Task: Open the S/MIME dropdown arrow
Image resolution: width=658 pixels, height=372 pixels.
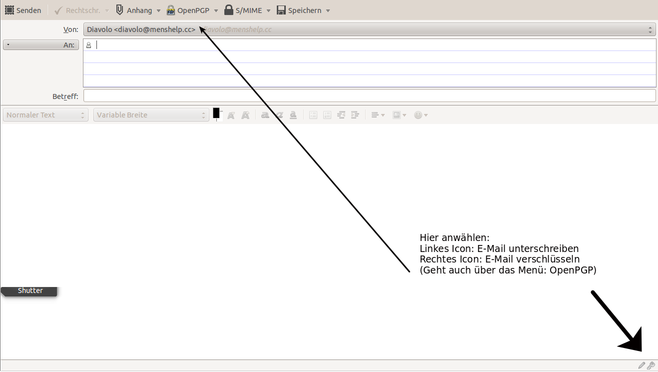Action: coord(269,10)
